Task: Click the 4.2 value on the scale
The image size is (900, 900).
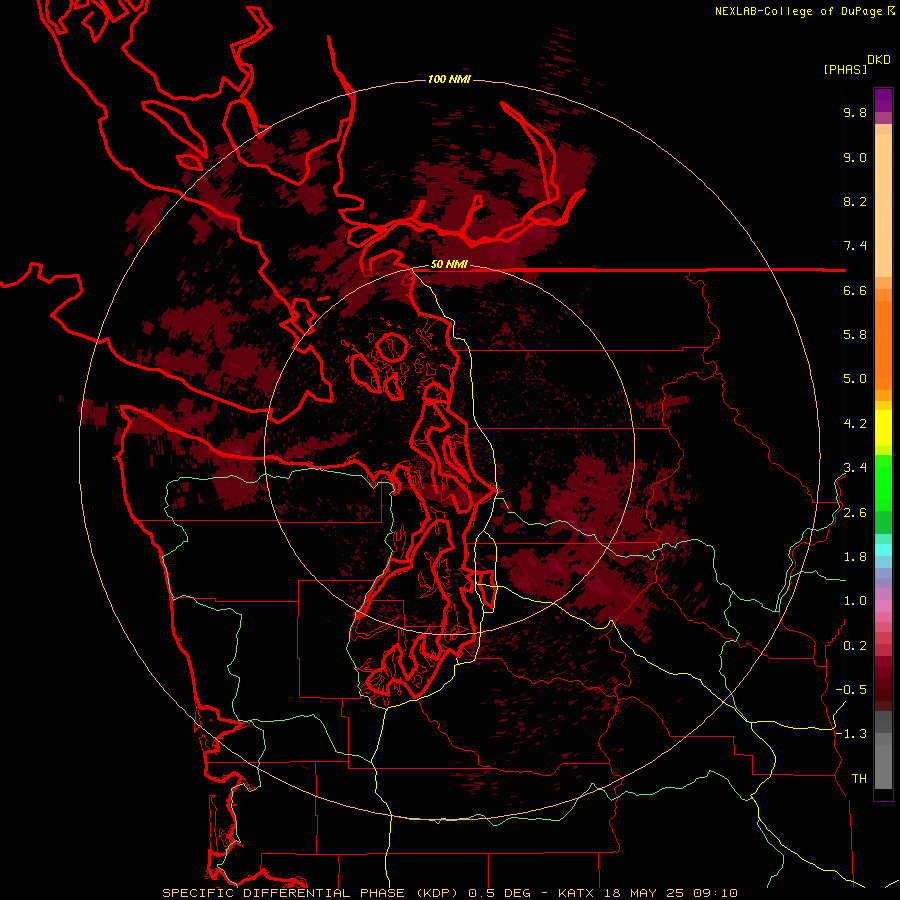Action: (x=855, y=424)
